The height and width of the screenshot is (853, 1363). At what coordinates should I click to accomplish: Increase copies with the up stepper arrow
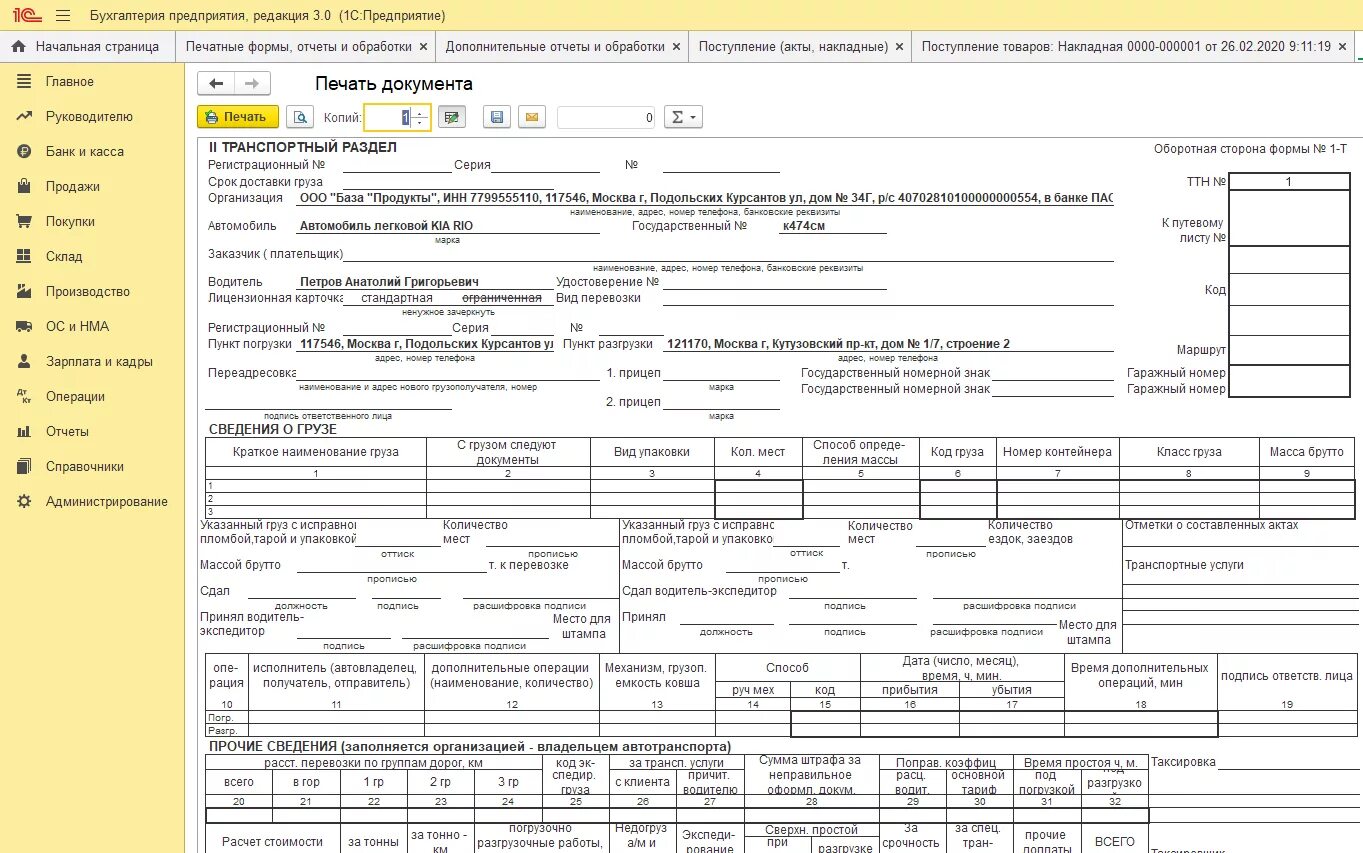(x=420, y=112)
